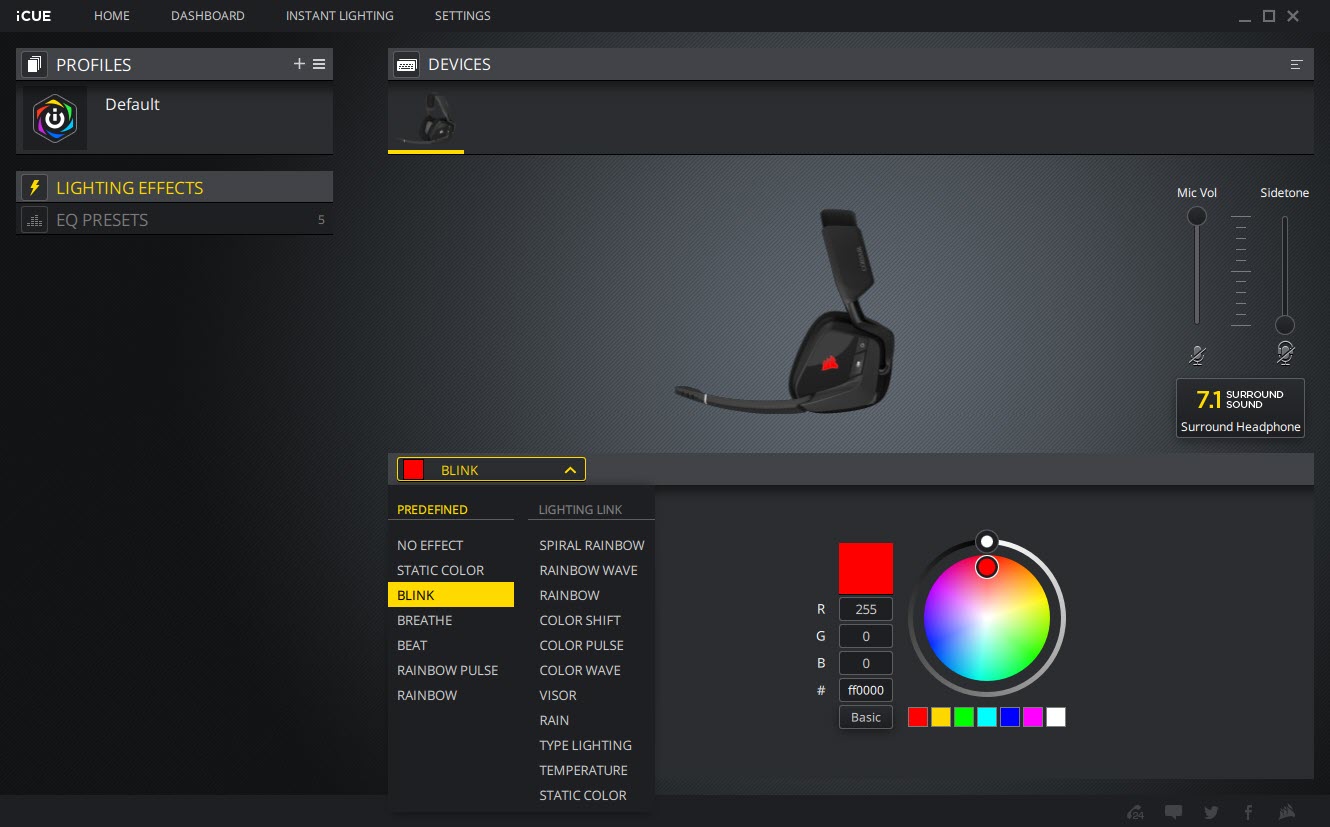
Task: Click the Mic Vol slider handle
Action: click(1196, 216)
